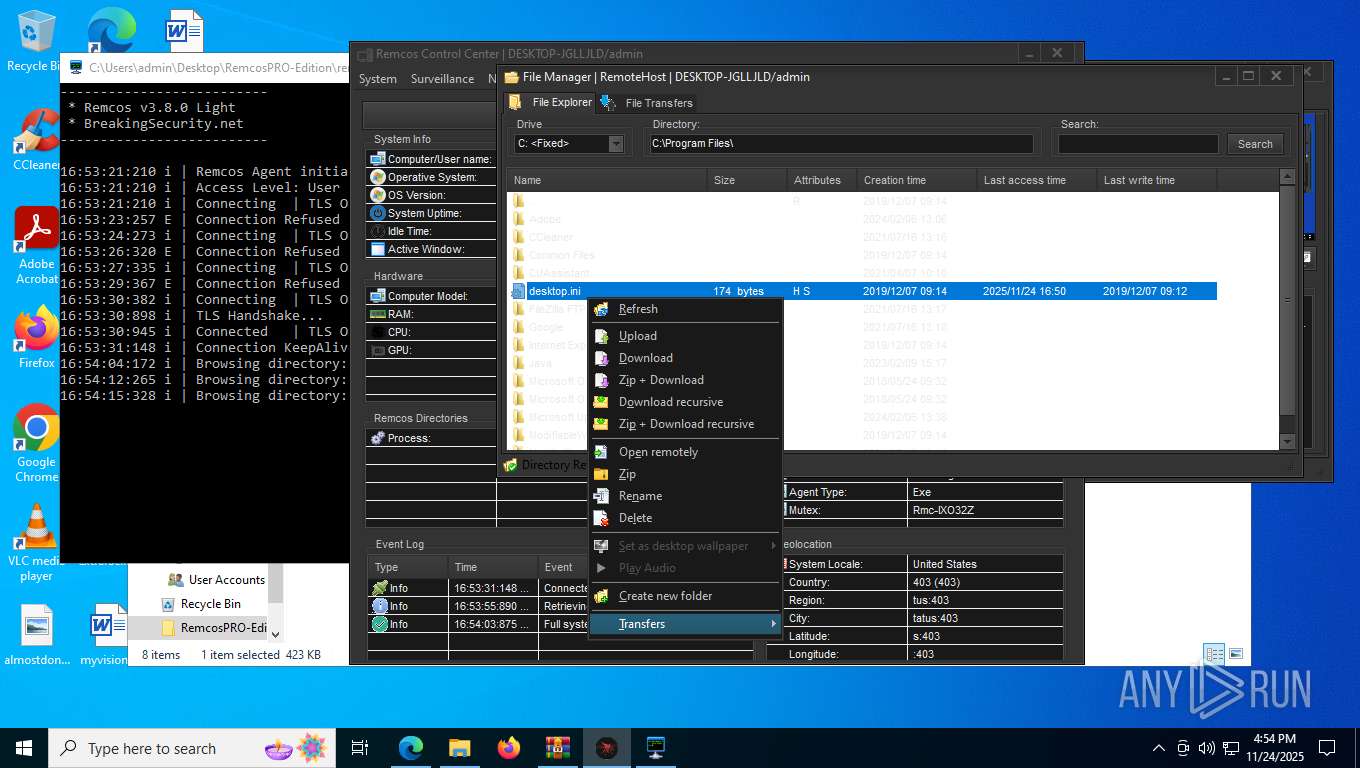Click the desktop.ini file icon
Screen dimensions: 1360x768
[518, 291]
